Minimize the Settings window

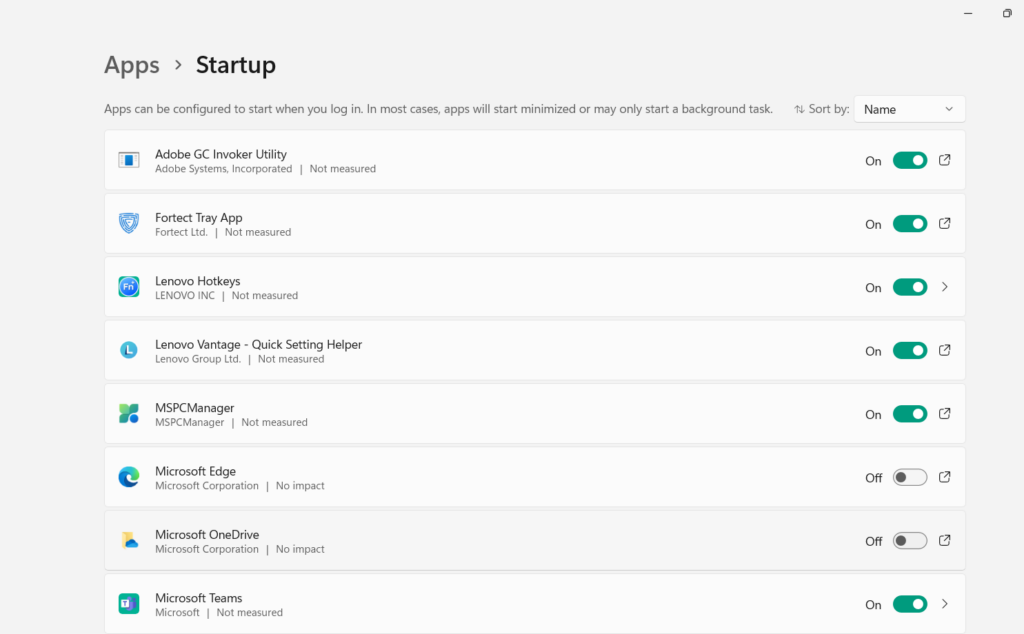coord(968,13)
